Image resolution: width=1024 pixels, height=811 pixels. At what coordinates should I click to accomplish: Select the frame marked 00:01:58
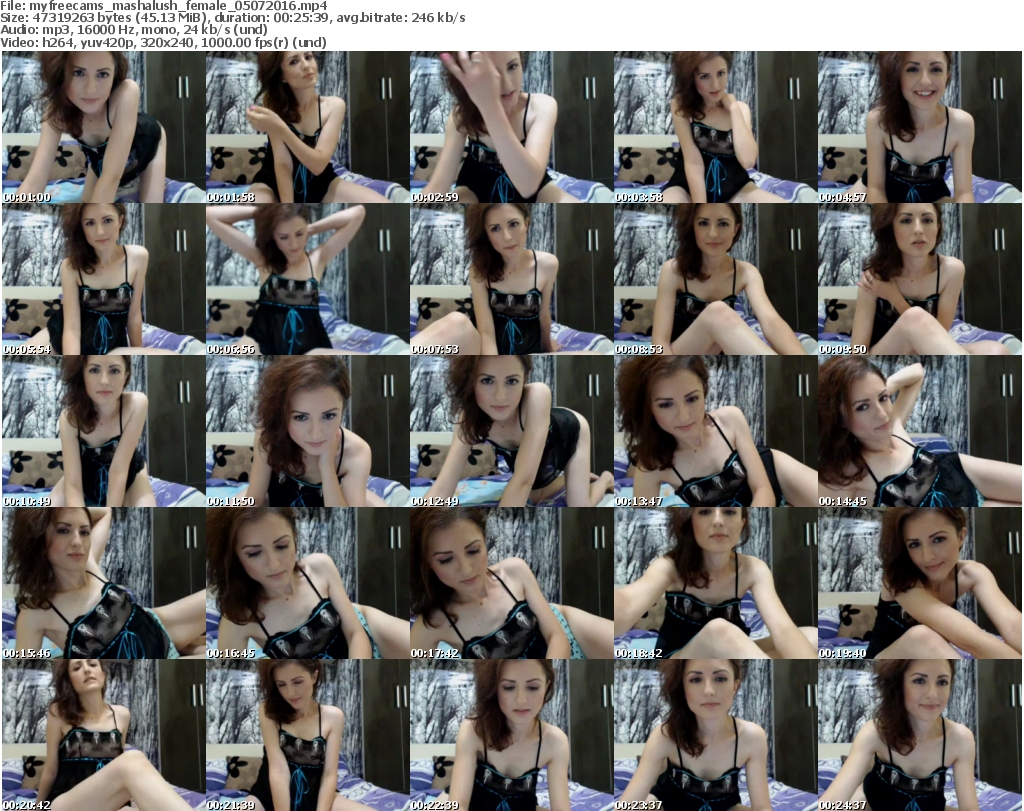308,127
